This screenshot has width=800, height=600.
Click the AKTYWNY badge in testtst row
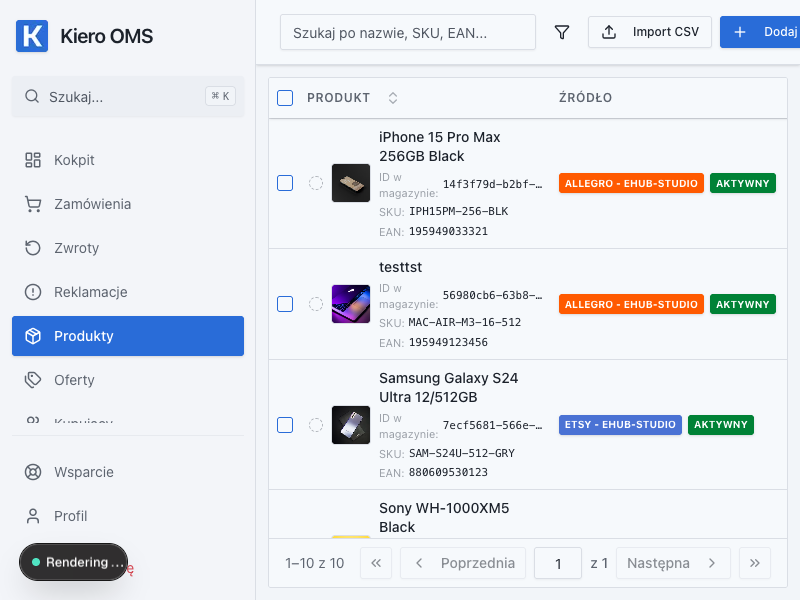point(743,304)
